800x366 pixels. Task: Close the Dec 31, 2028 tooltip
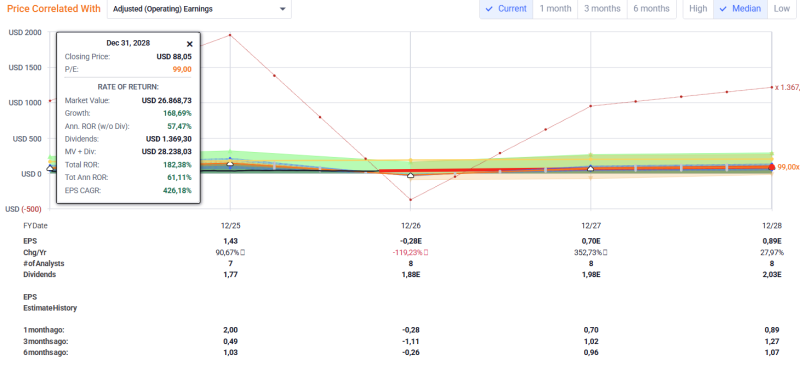pyautogui.click(x=190, y=44)
